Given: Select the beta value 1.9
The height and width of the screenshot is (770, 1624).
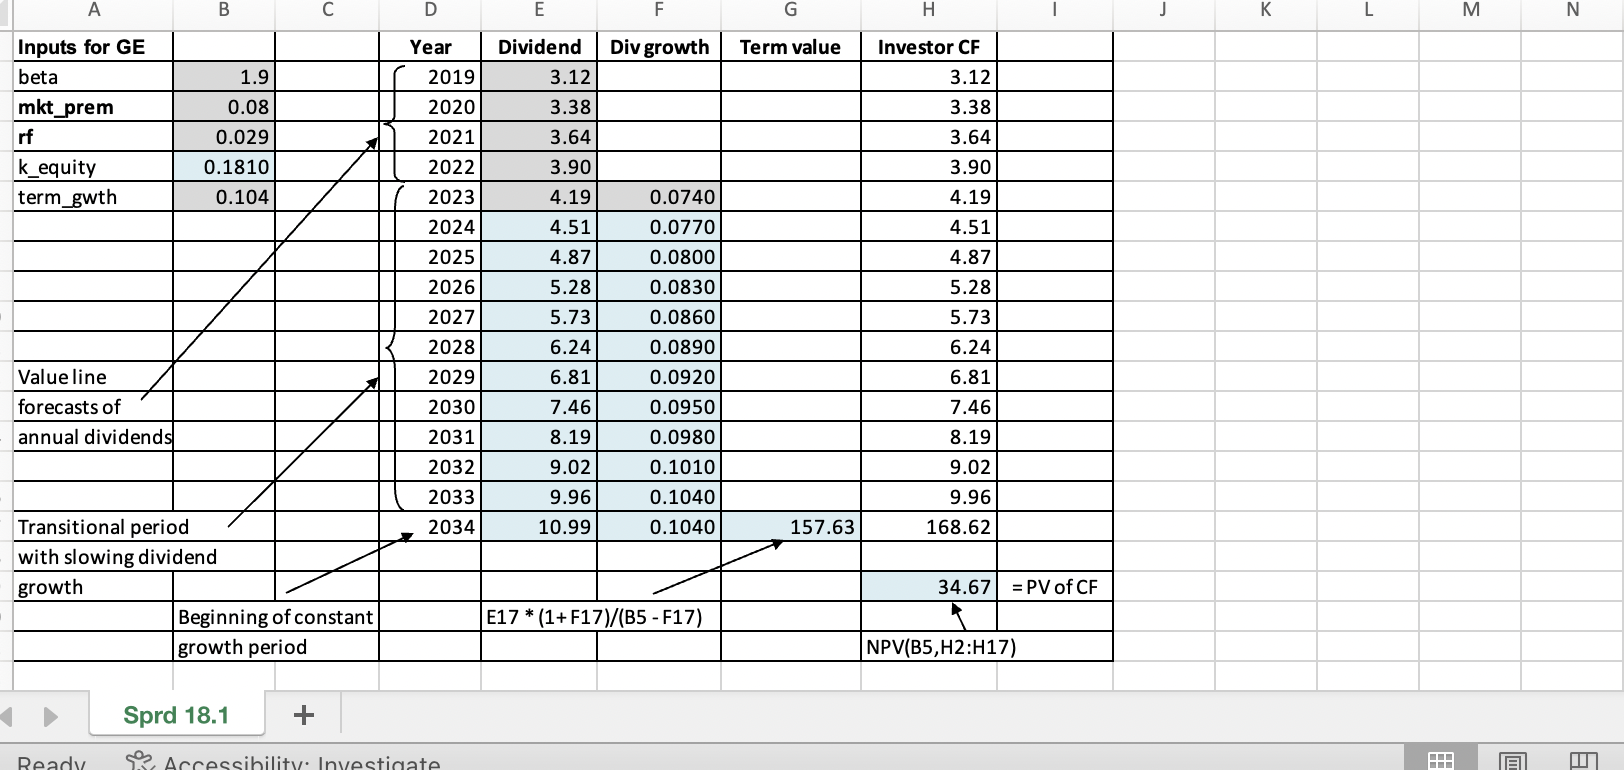Looking at the screenshot, I should (224, 77).
